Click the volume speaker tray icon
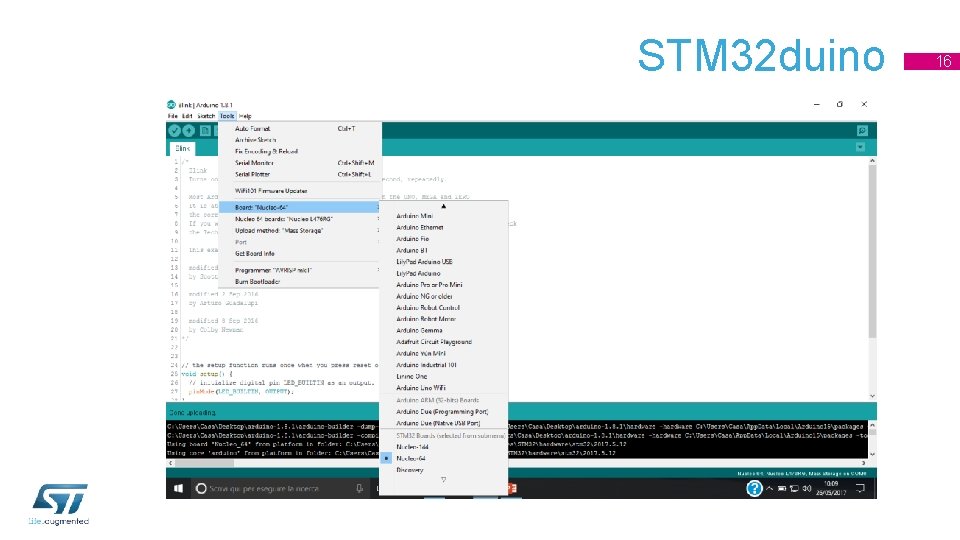Image resolution: width=960 pixels, height=540 pixels. [807, 489]
